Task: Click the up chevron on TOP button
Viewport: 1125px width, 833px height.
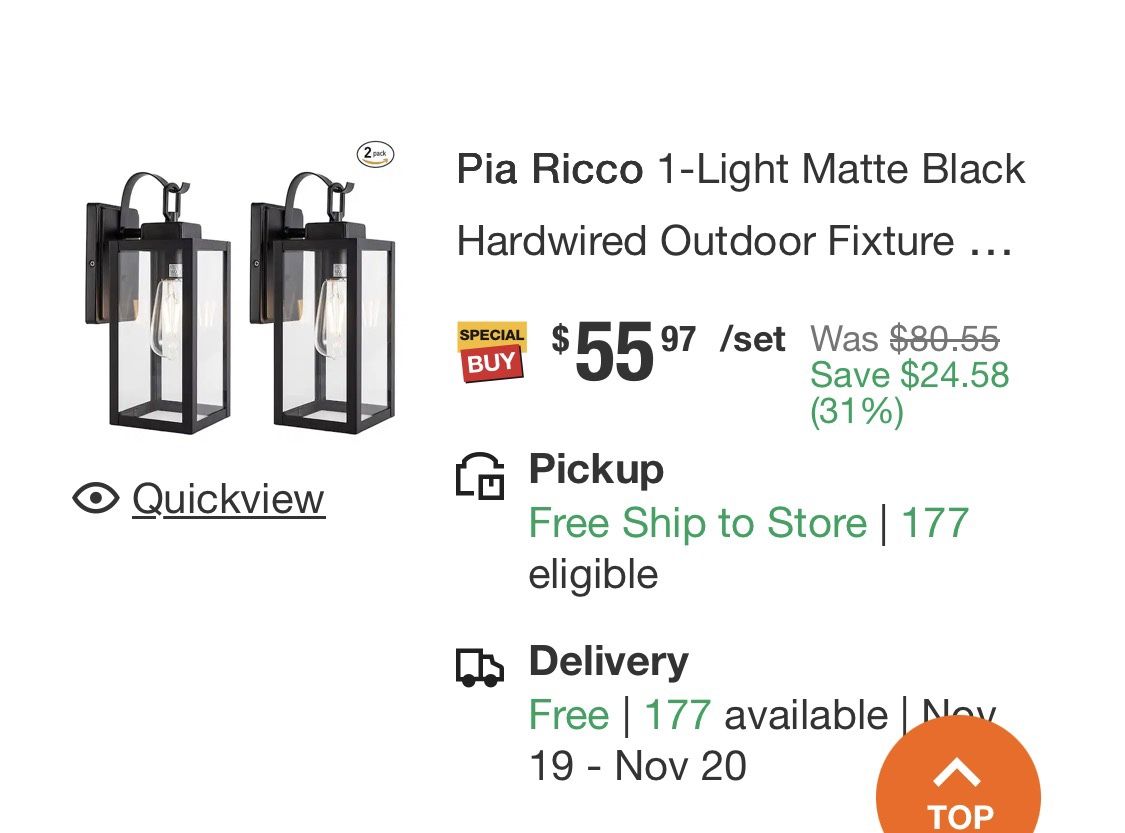Action: point(958,773)
